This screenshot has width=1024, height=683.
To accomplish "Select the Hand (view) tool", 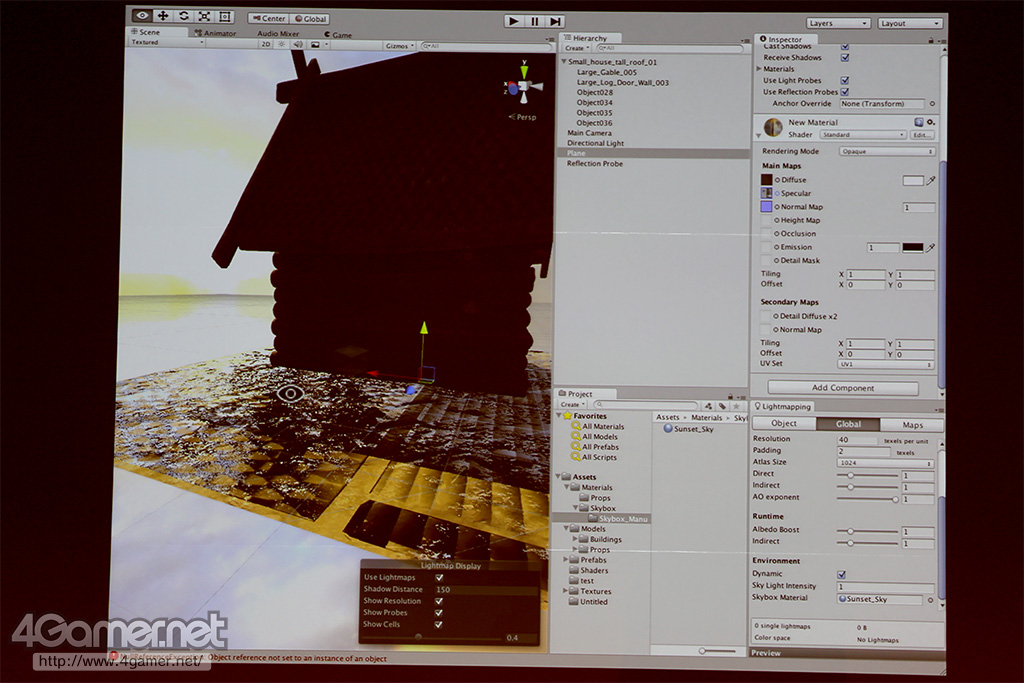I will click(142, 16).
